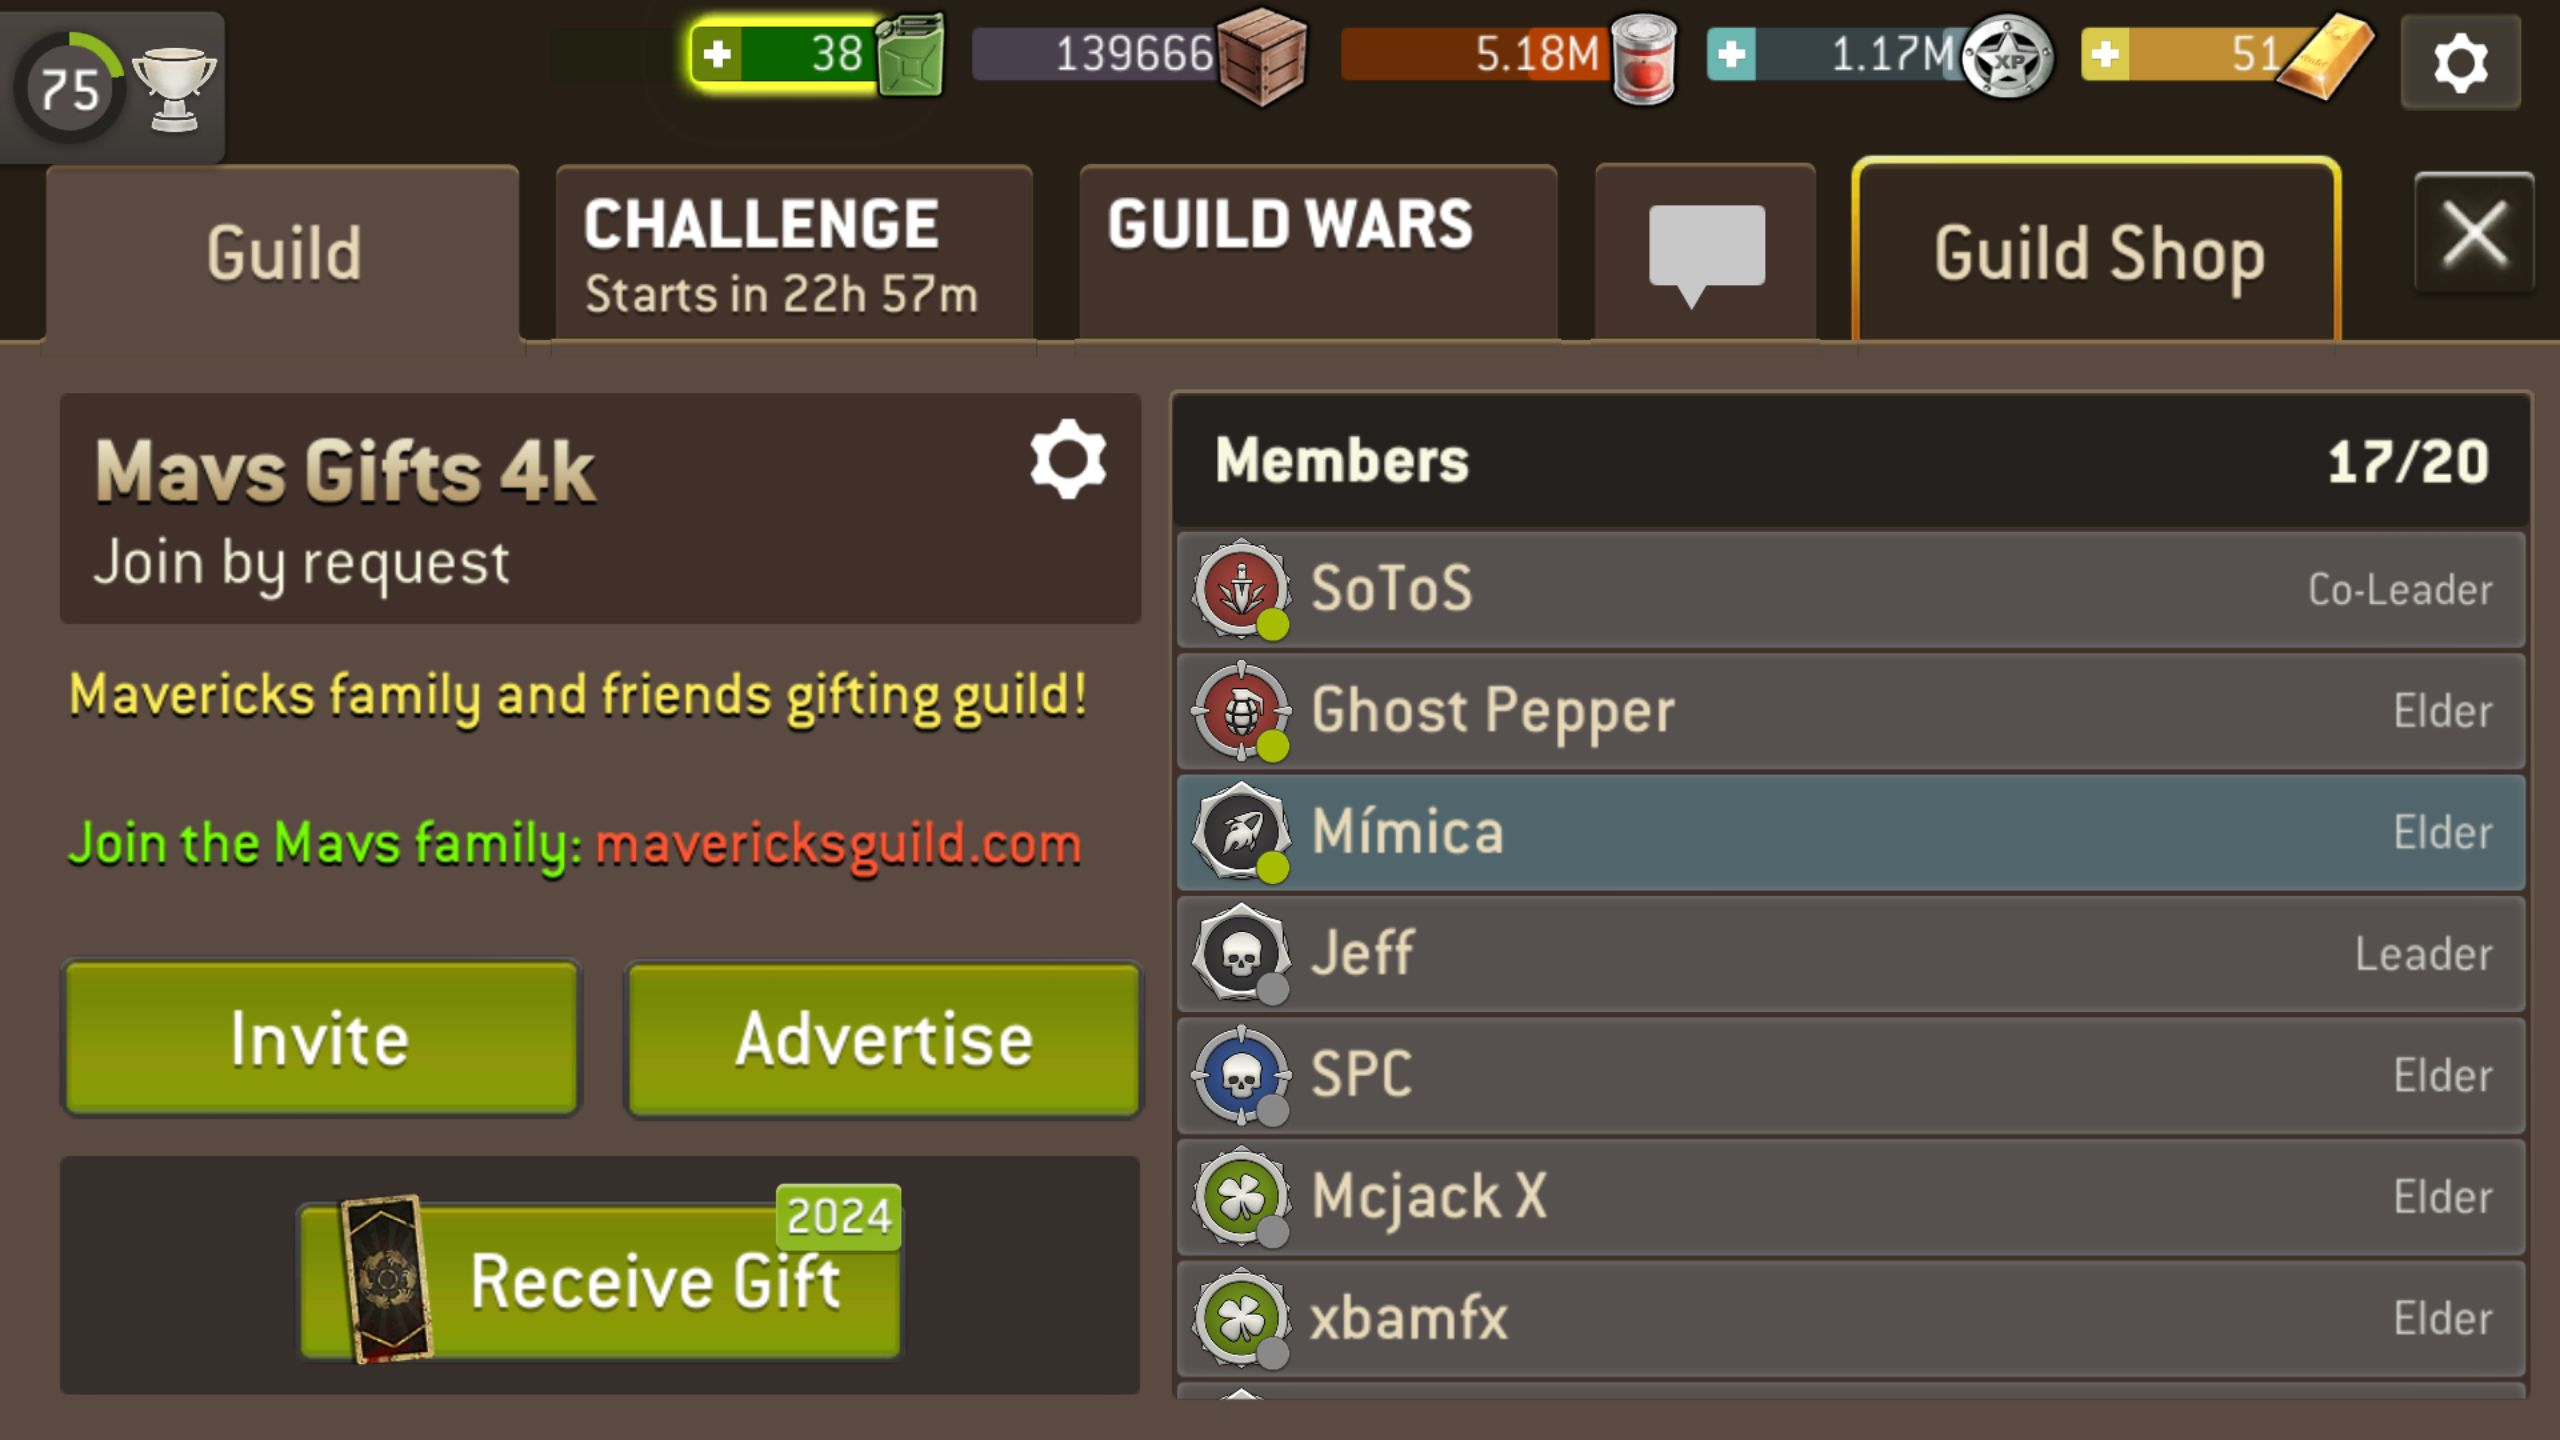
Task: Select leader Jeff in members list
Action: (x=1851, y=954)
